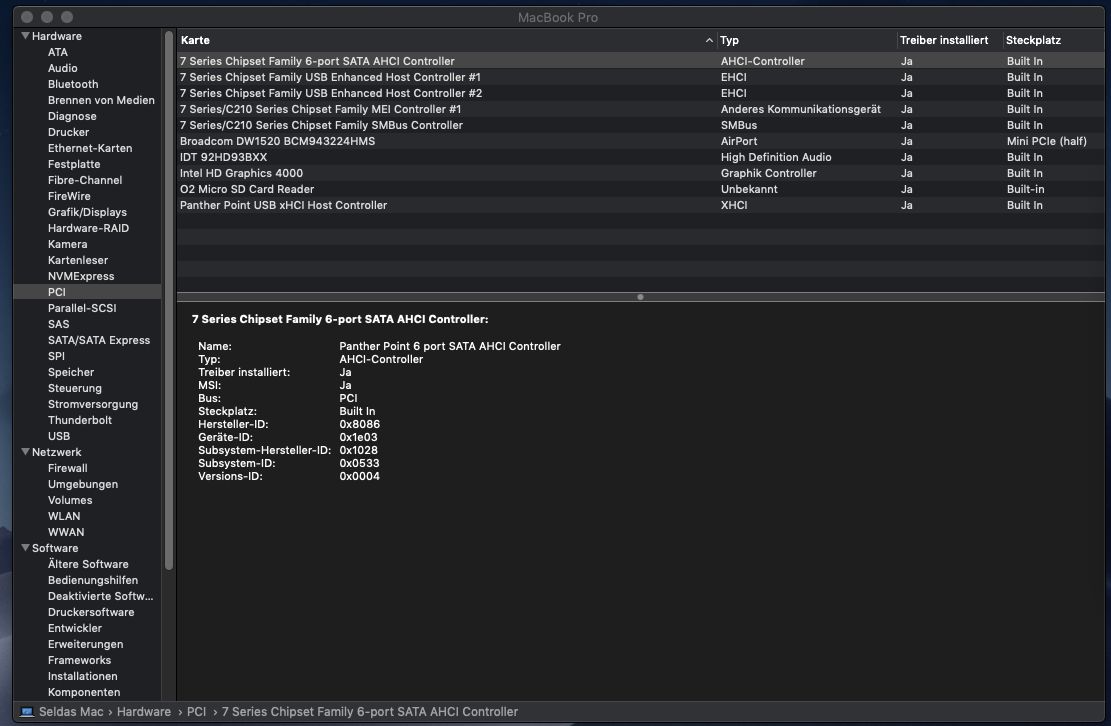This screenshot has height=726, width=1111.
Task: Open WLAN under Netzwerk
Action: click(64, 516)
